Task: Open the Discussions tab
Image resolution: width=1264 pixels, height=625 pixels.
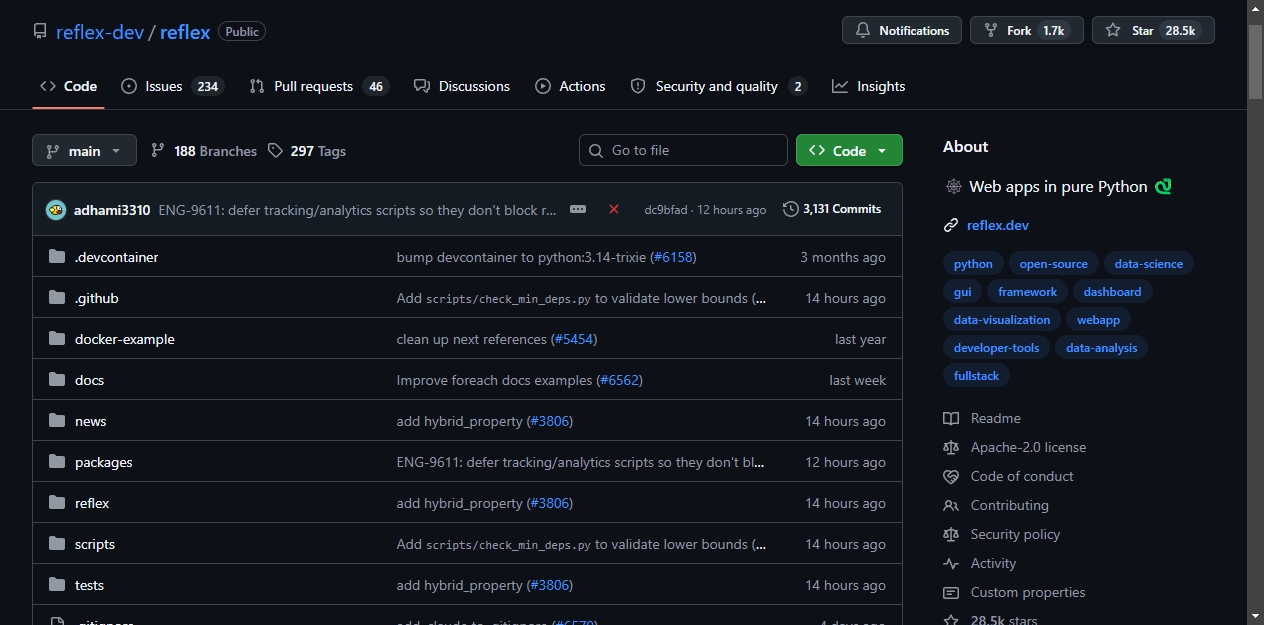Action: click(x=462, y=86)
